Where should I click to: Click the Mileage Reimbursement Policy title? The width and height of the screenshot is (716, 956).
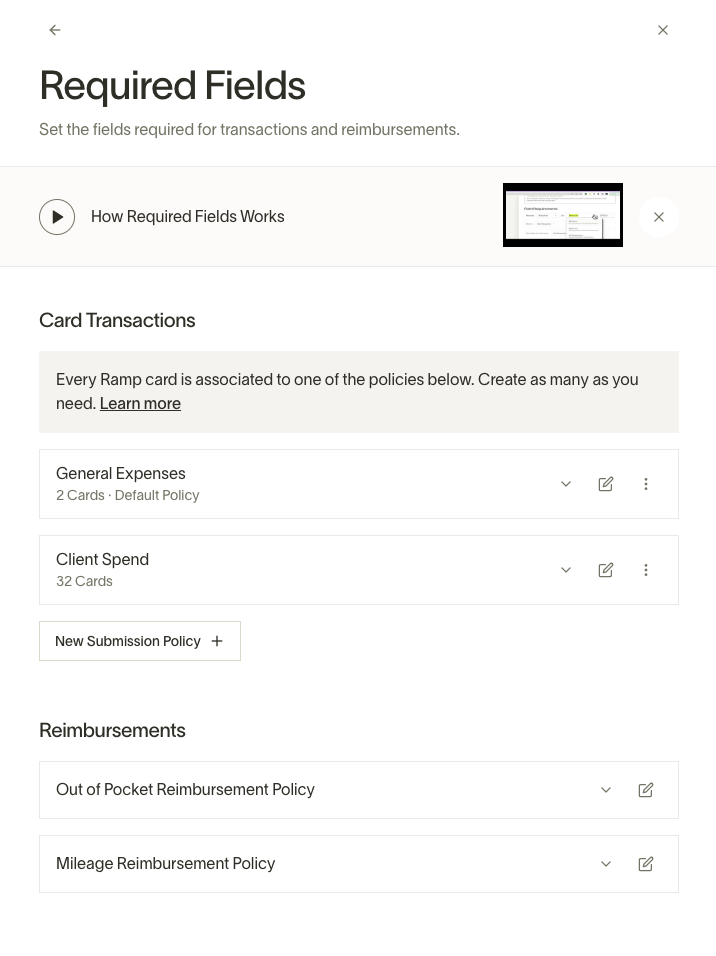point(165,863)
